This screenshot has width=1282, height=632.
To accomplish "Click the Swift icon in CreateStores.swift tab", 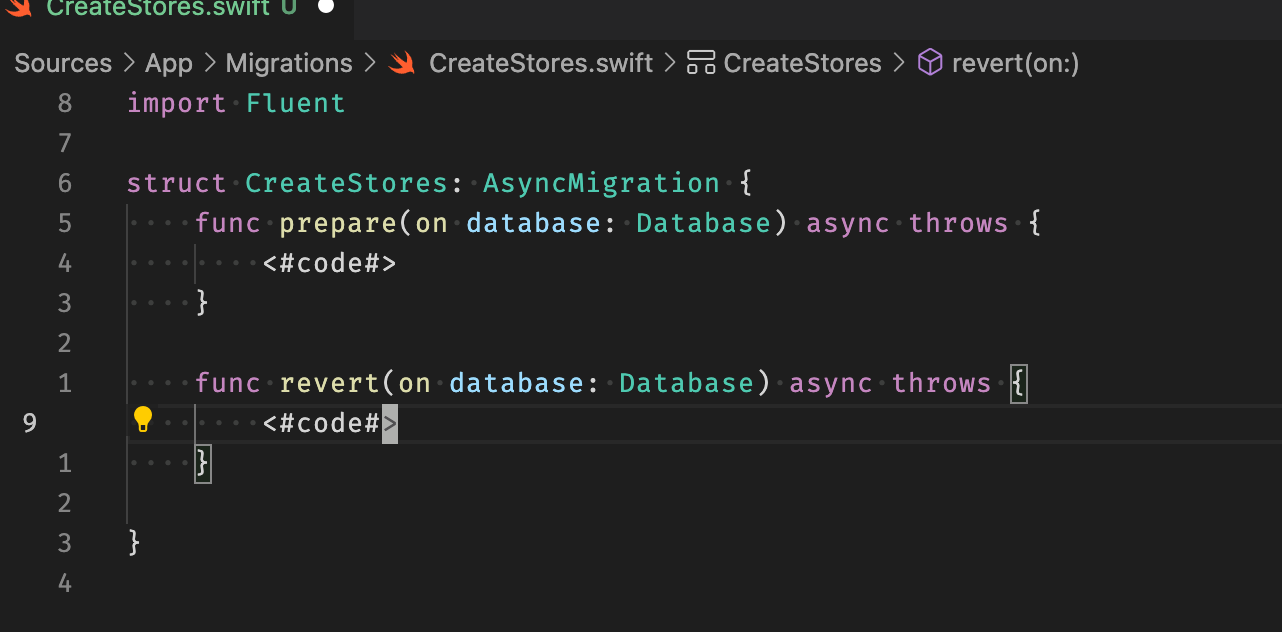I will pyautogui.click(x=18, y=6).
